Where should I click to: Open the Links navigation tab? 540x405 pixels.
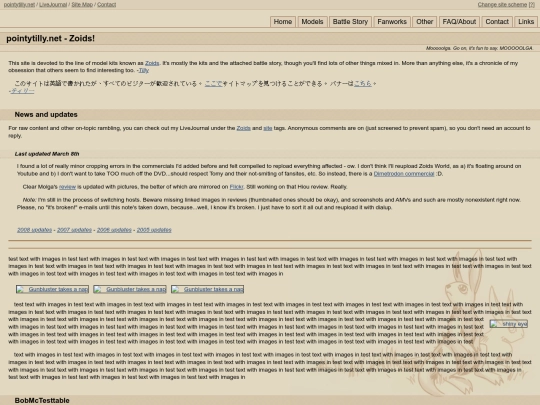coord(526,22)
